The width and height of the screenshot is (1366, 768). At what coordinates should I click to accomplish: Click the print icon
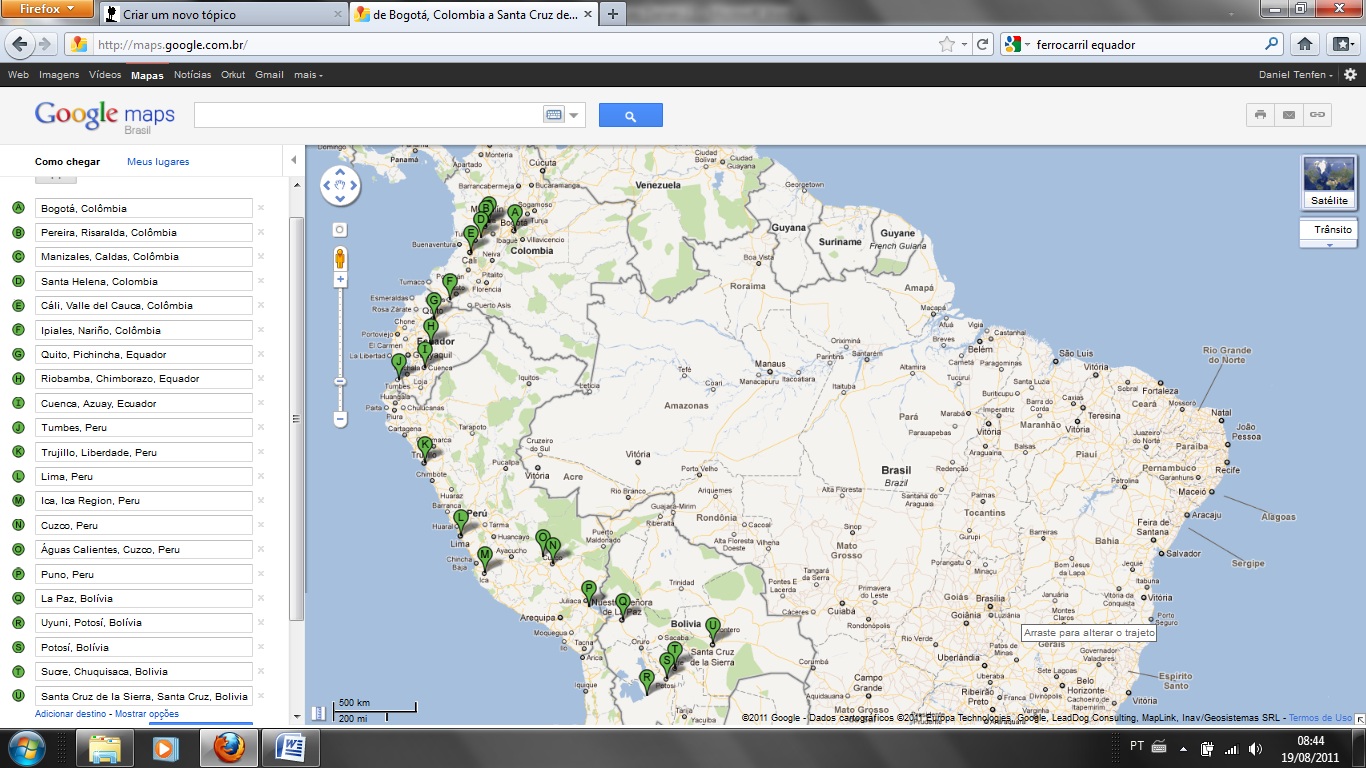[1260, 115]
